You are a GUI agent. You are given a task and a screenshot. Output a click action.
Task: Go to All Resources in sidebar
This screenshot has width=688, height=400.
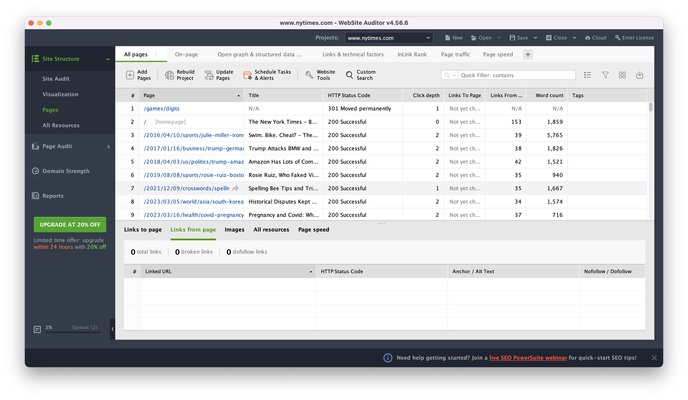pyautogui.click(x=61, y=125)
